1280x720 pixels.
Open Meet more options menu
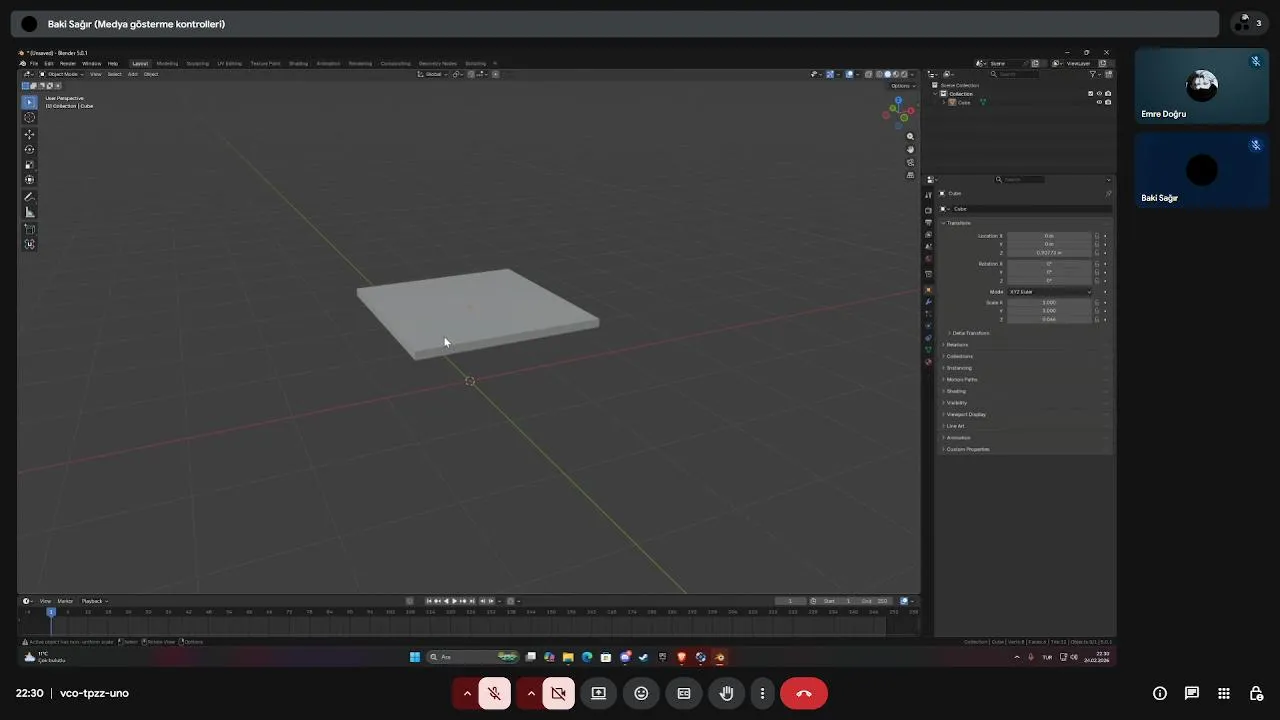click(762, 693)
